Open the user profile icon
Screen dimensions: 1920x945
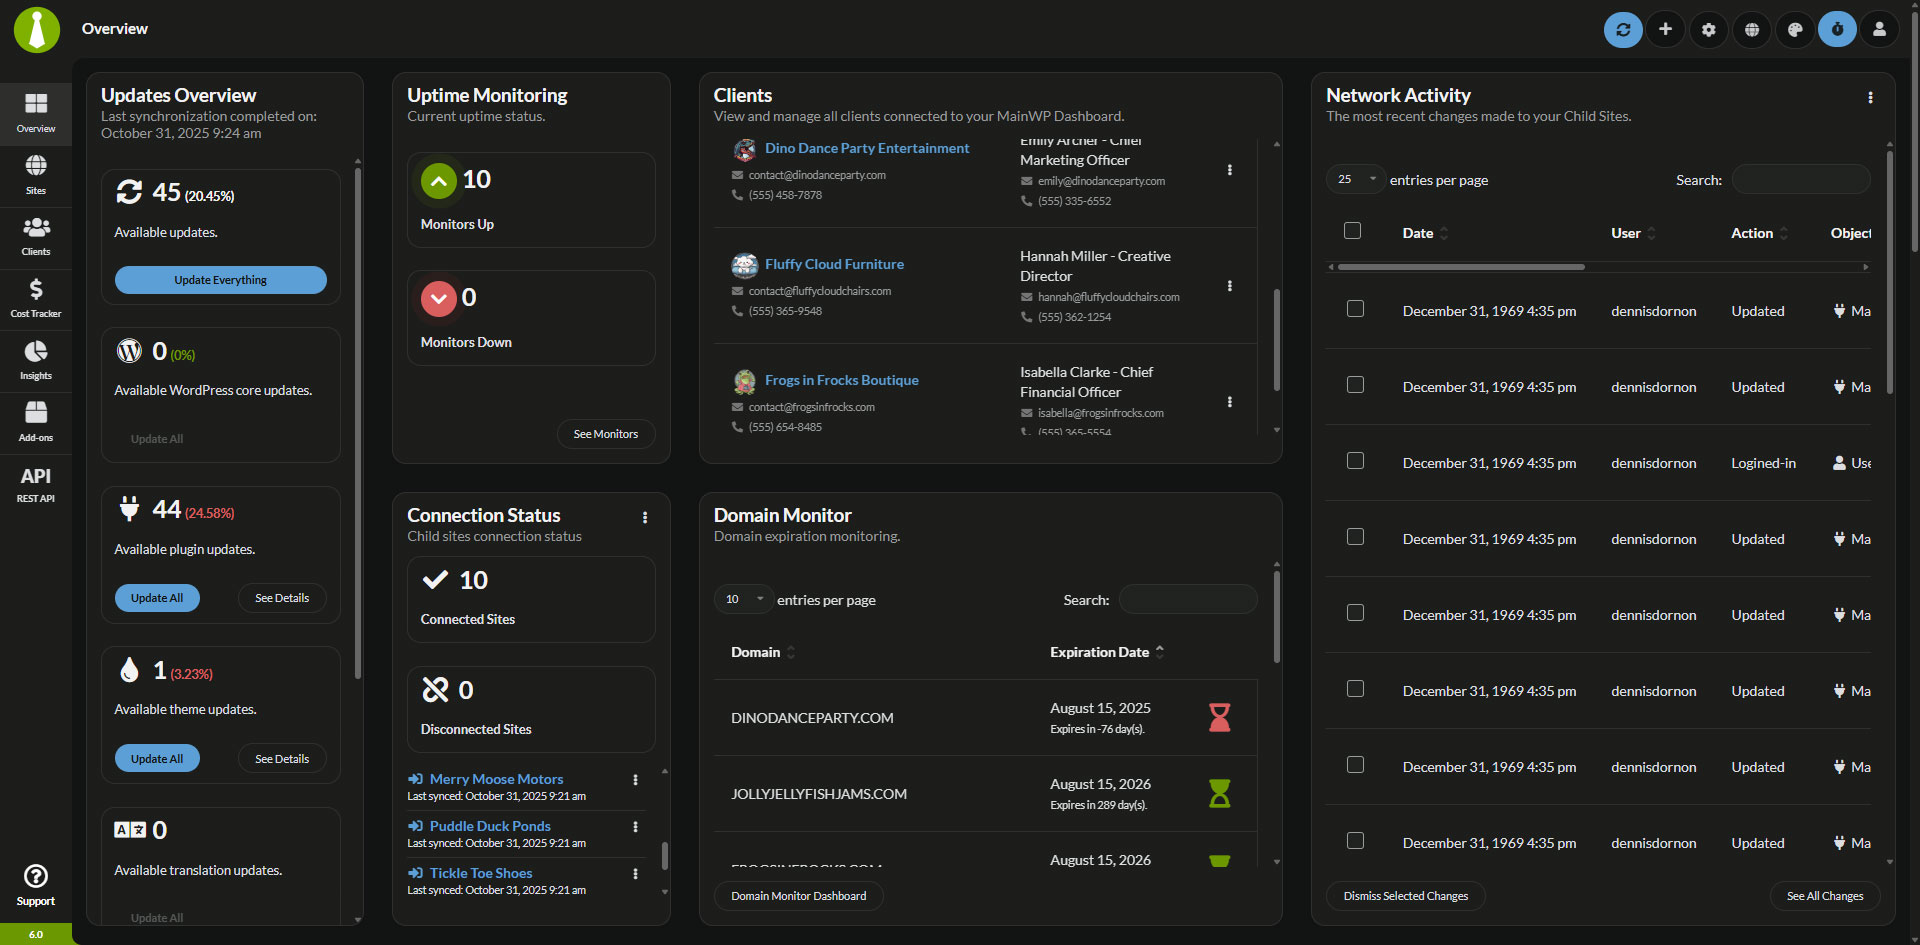(1880, 30)
